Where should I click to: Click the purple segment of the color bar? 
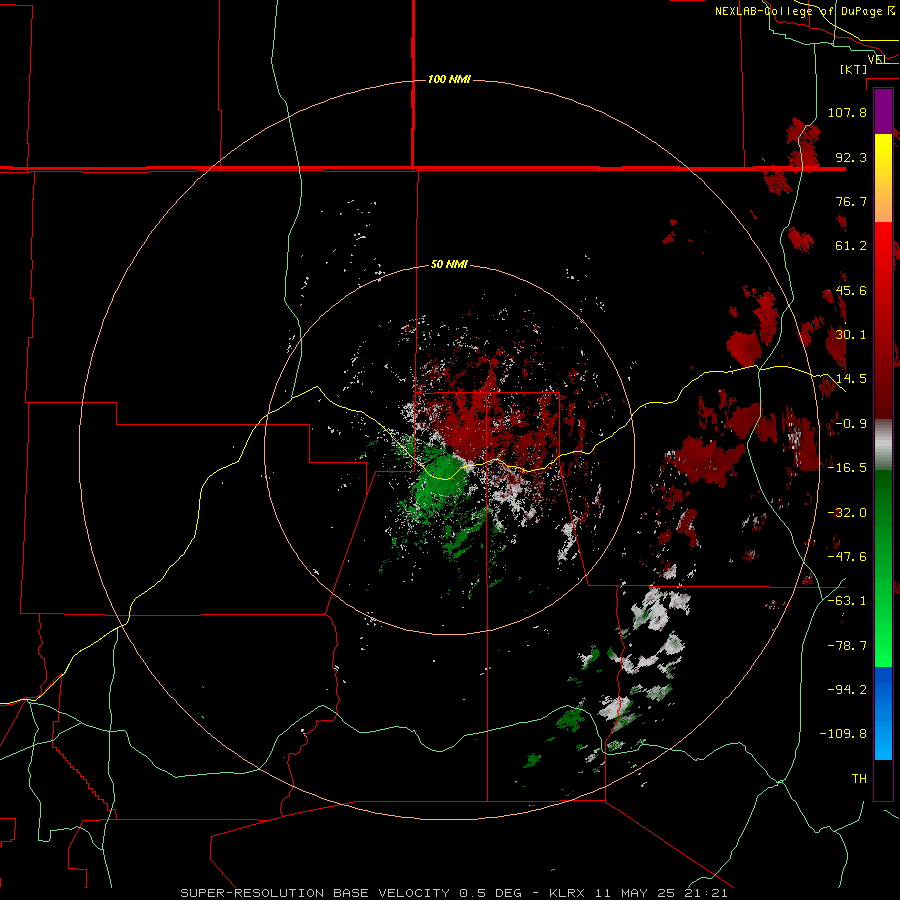pyautogui.click(x=883, y=111)
